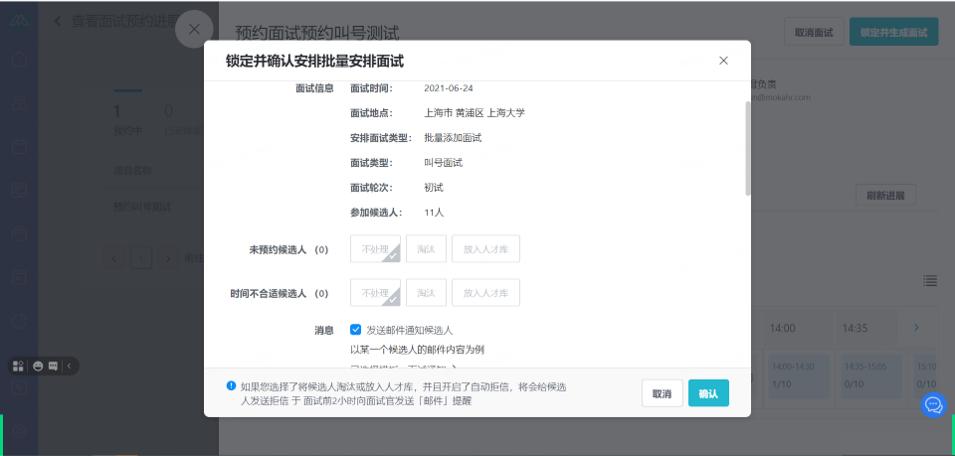
Task: Select 不处理 for 未预约候选人
Action: 375,249
